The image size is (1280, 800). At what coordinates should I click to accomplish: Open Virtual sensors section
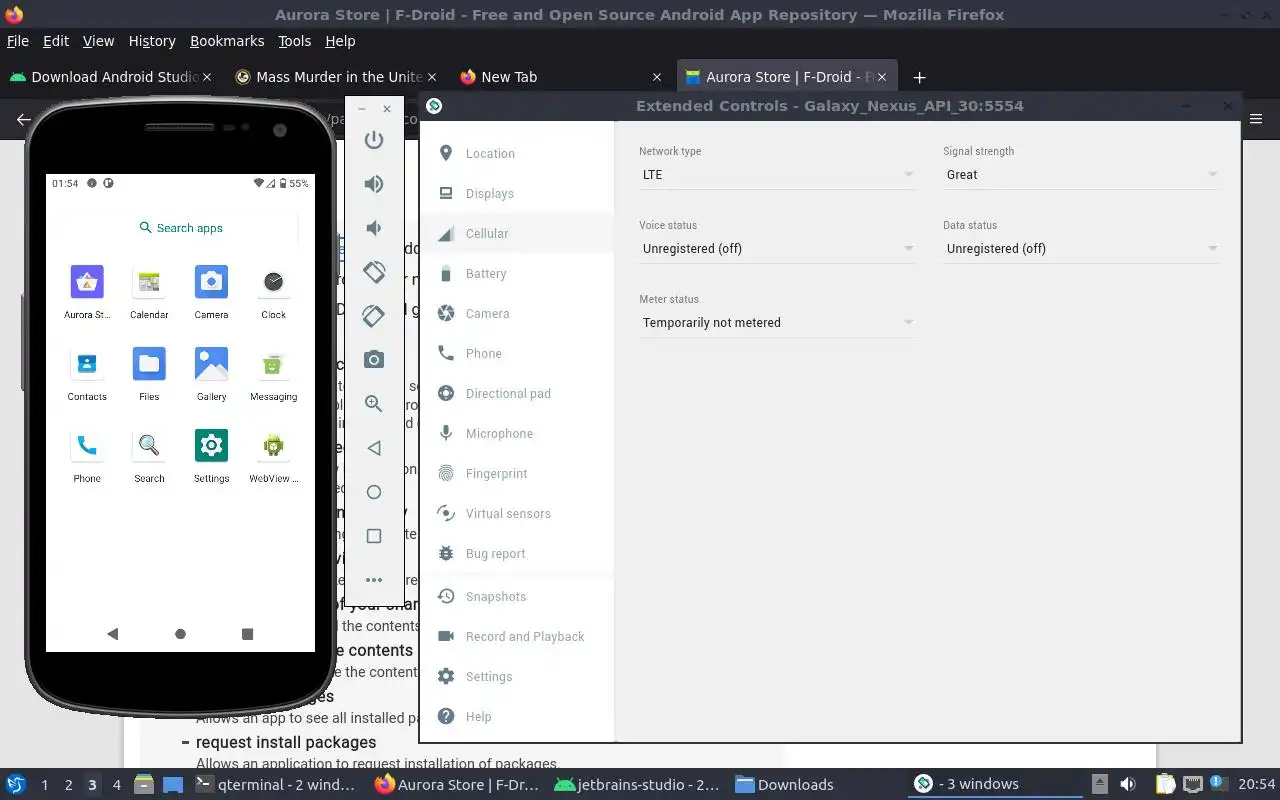coord(517,513)
